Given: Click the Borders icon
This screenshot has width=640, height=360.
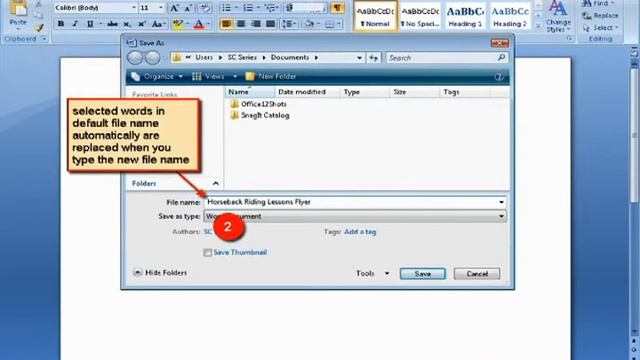Looking at the screenshot, I should coord(329,24).
